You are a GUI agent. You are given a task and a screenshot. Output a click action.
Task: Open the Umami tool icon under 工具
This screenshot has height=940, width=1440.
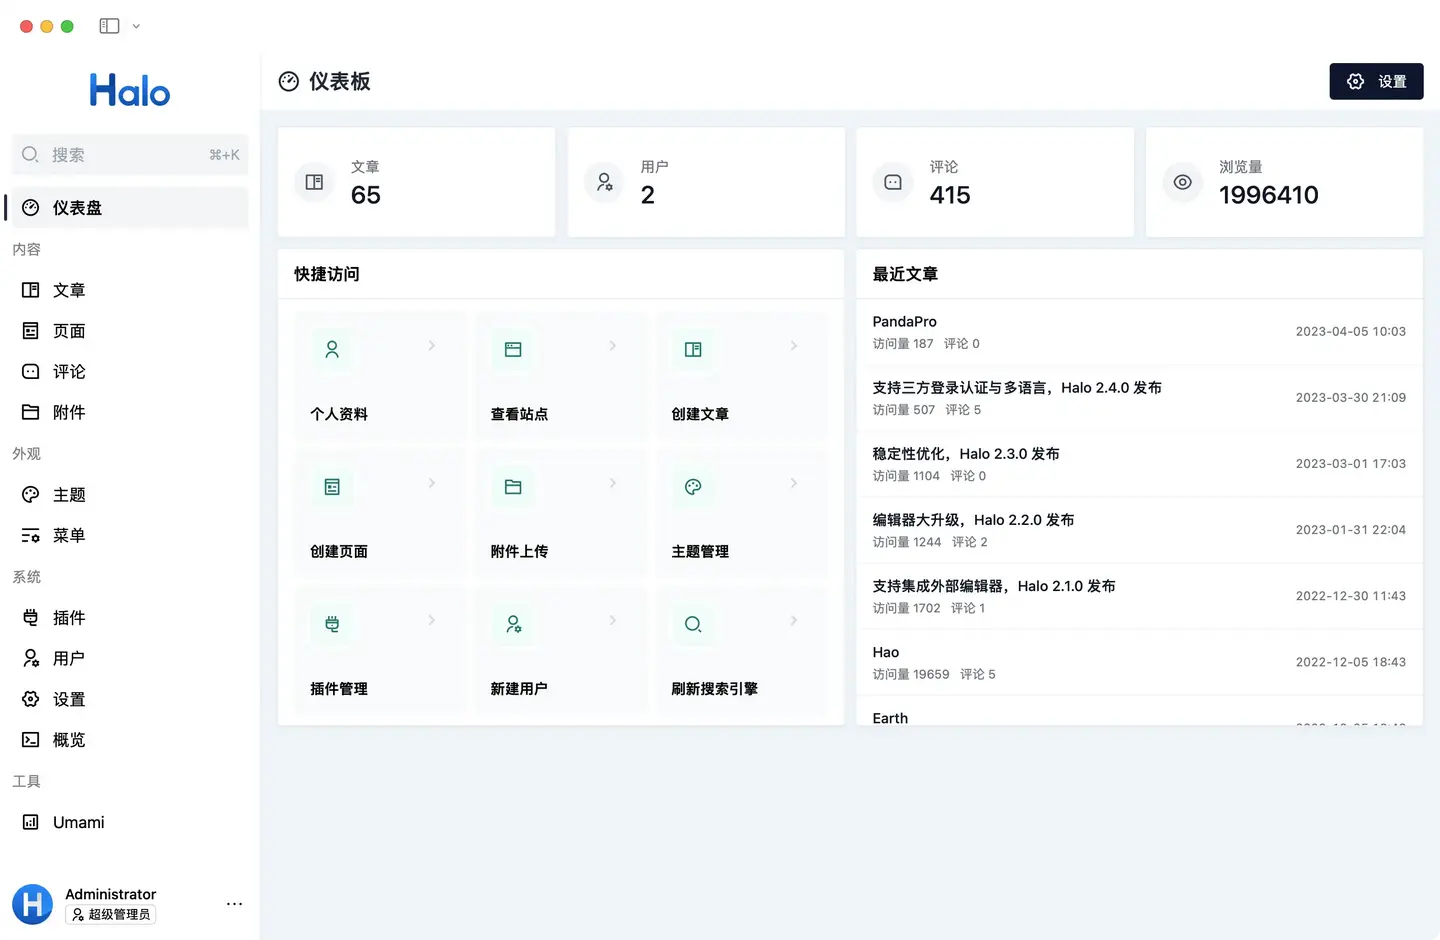coord(31,821)
